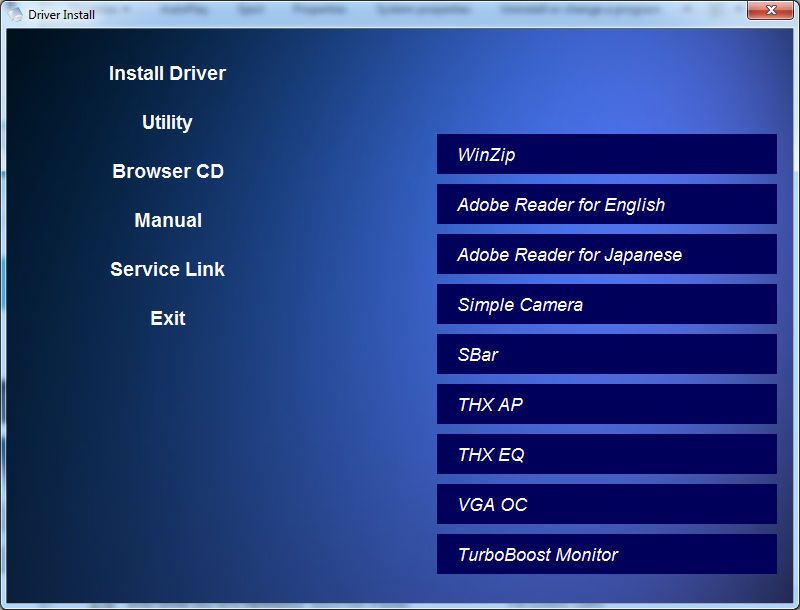Pick the THX EQ utility
Viewport: 800px width, 610px height.
606,454
